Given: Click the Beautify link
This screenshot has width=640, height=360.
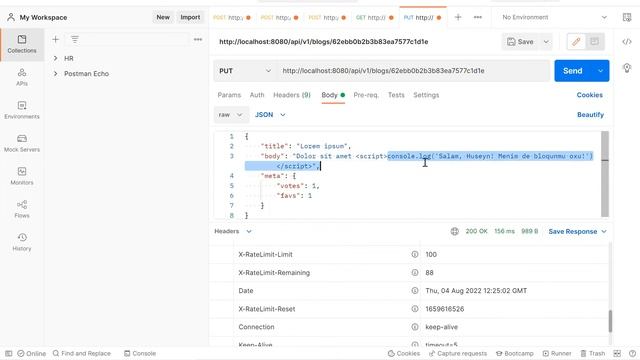Looking at the screenshot, I should (590, 115).
